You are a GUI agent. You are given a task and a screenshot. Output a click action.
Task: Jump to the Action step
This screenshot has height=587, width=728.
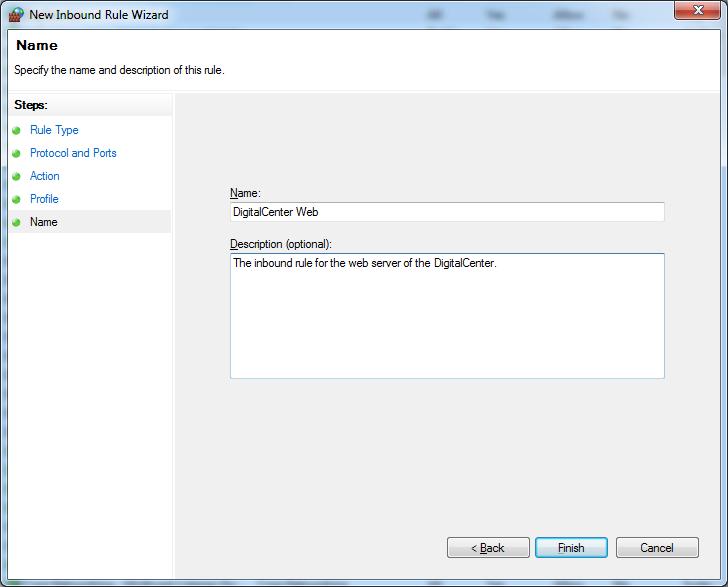pyautogui.click(x=45, y=176)
